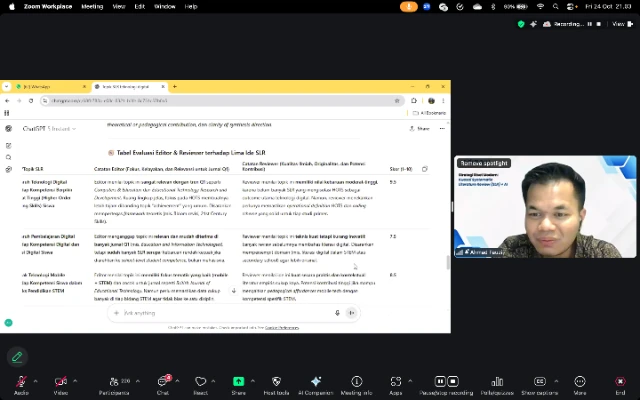640x400 pixels.
Task: Start camera using the Video icon
Action: pos(61,382)
